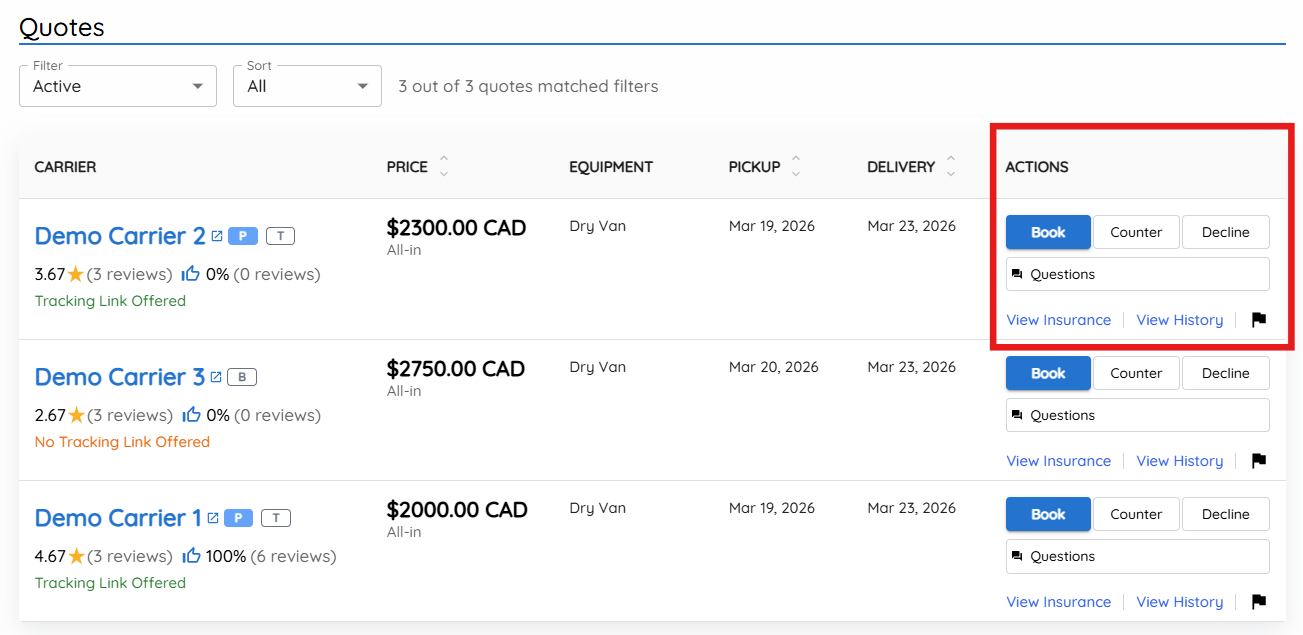Flag the Demo Carrier 3 quote
The width and height of the screenshot is (1303, 635).
1259,461
